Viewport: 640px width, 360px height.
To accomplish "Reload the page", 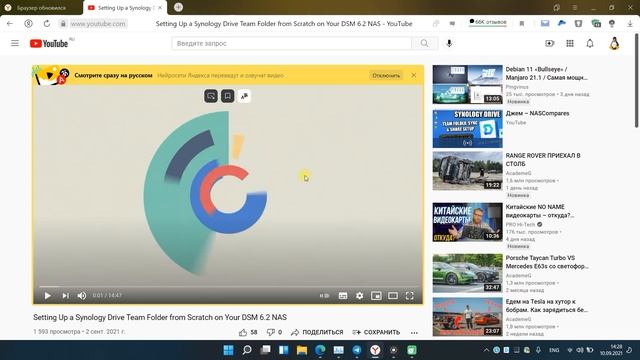I will (x=47, y=24).
